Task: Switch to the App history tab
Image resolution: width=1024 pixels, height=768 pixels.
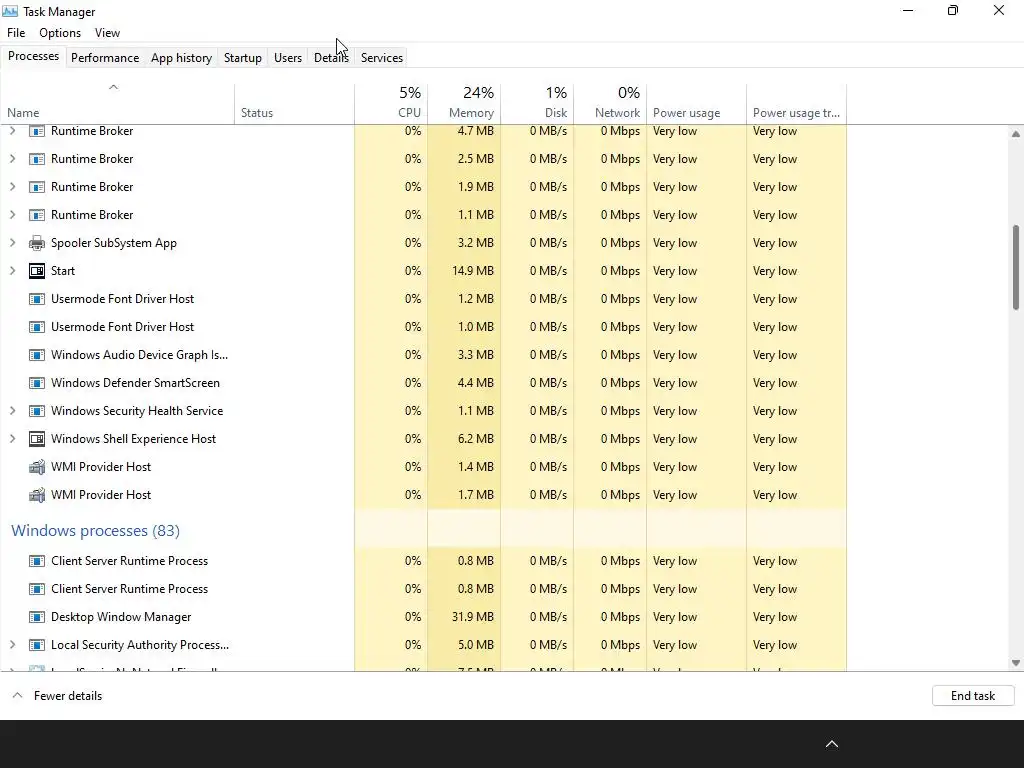Action: pyautogui.click(x=182, y=57)
